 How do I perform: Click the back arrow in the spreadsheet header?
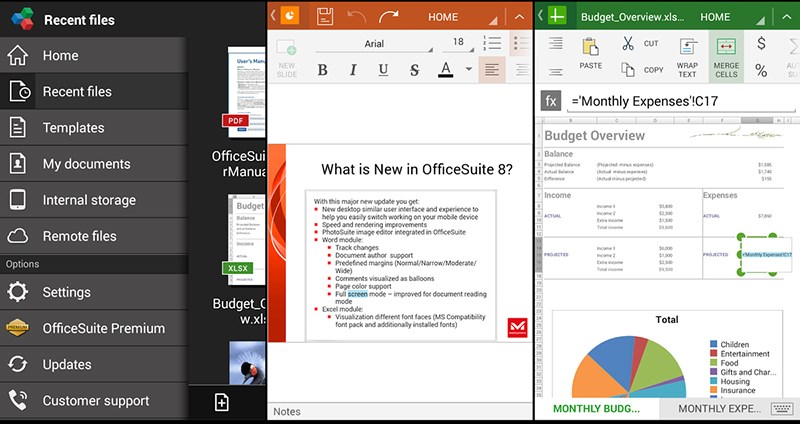(x=540, y=16)
